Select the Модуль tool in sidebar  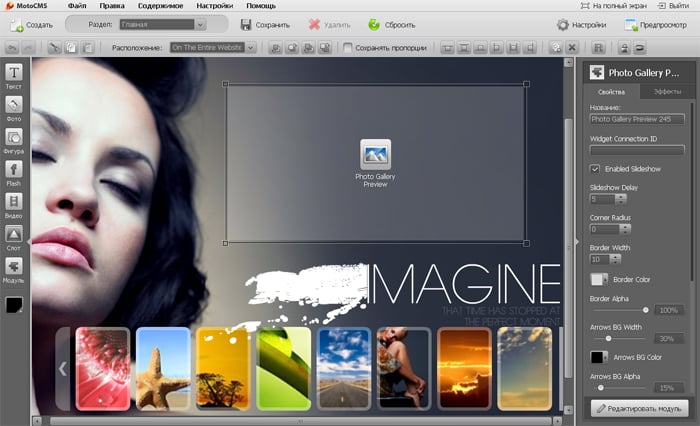point(15,267)
